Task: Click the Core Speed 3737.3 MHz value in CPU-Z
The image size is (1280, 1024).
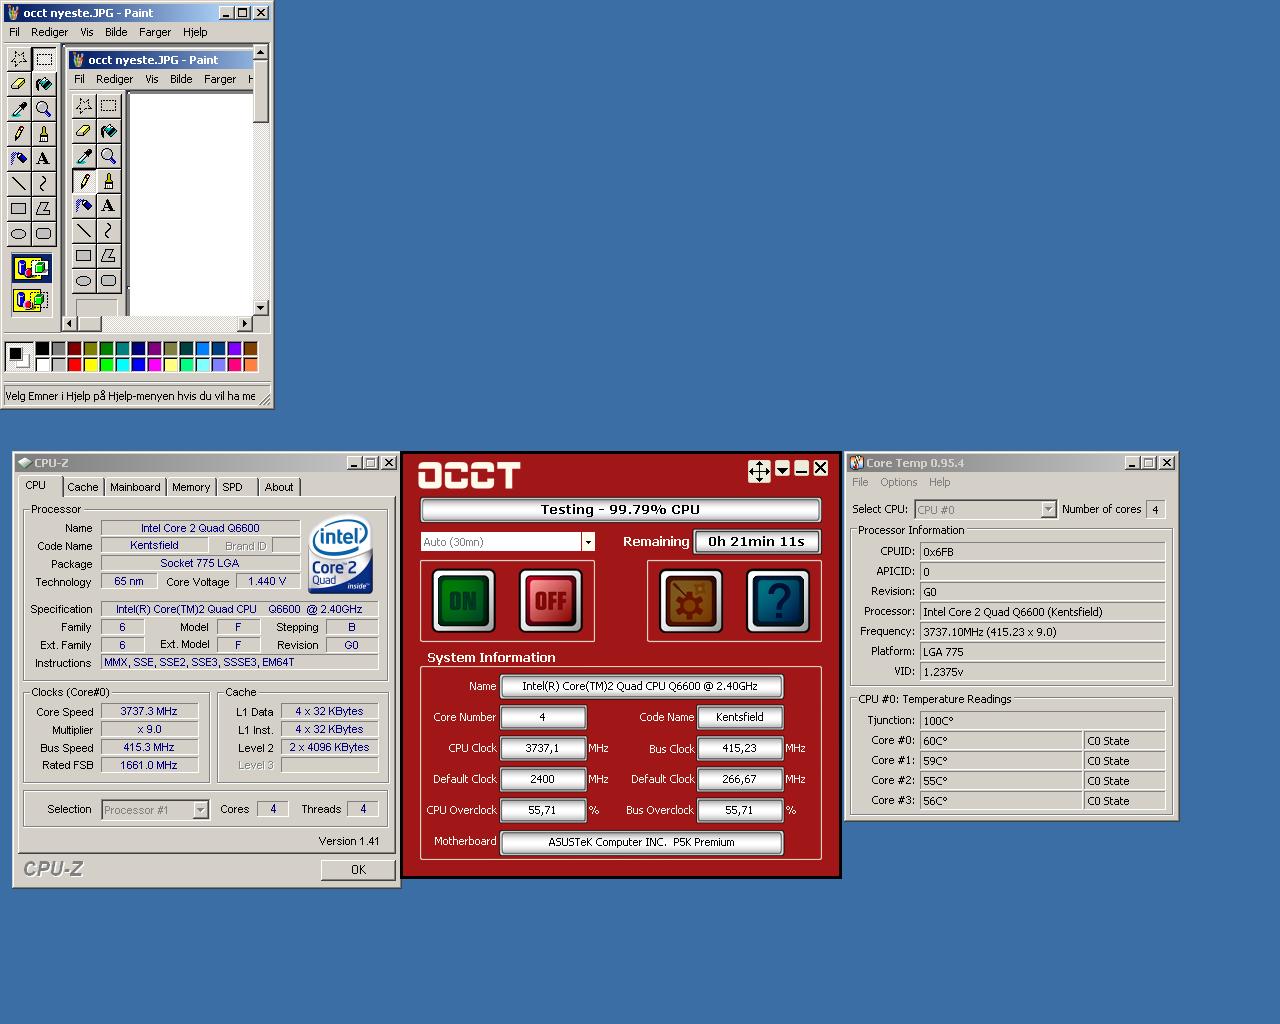Action: point(149,712)
